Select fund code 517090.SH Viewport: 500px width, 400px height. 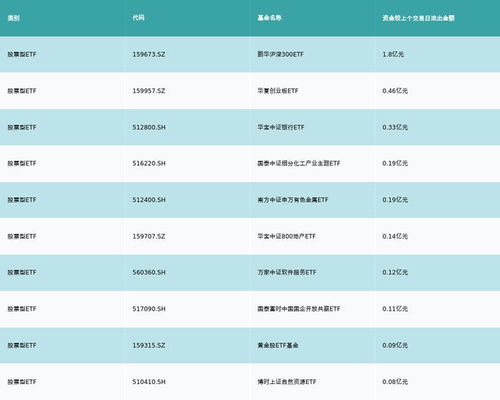tap(149, 309)
